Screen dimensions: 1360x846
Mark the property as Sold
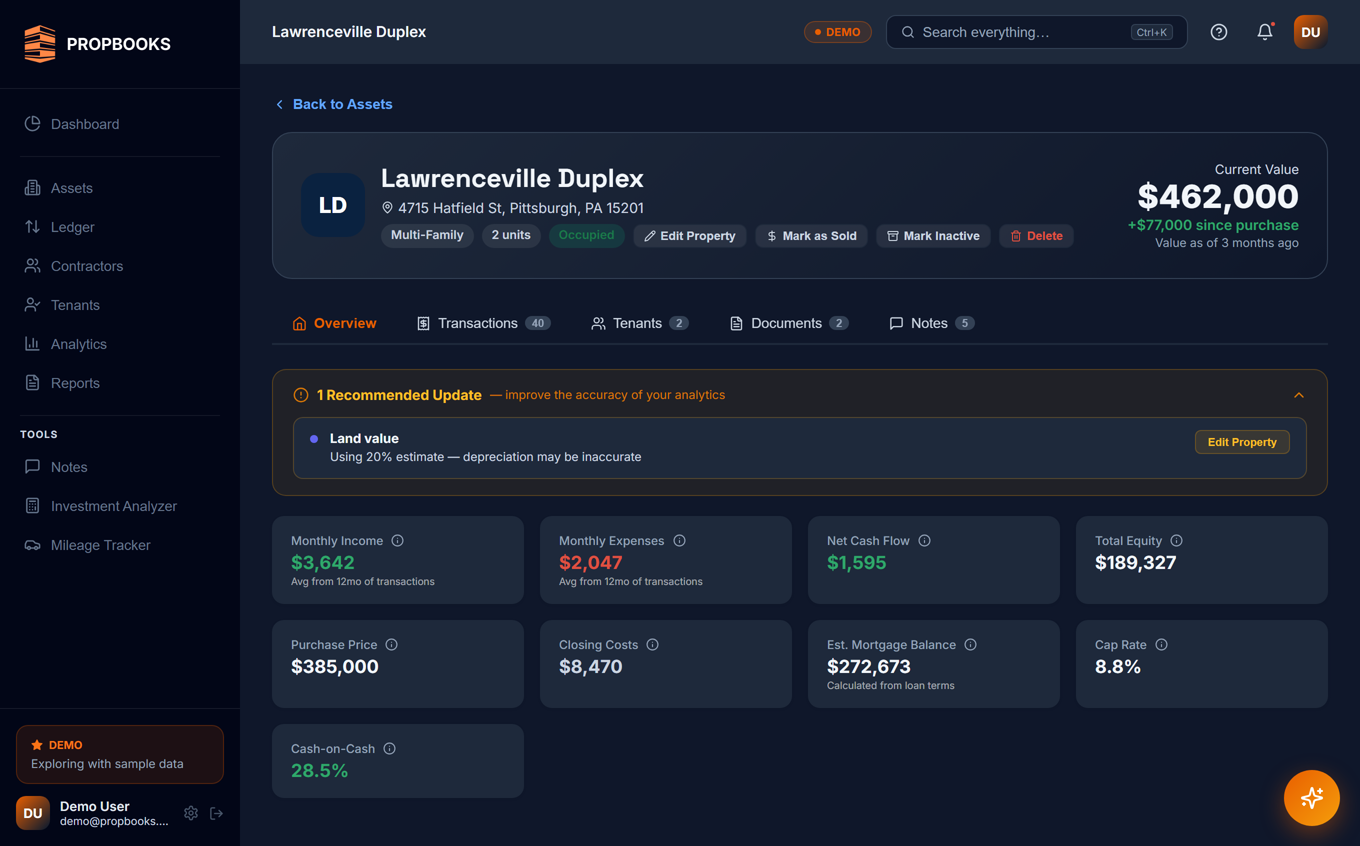(x=812, y=236)
